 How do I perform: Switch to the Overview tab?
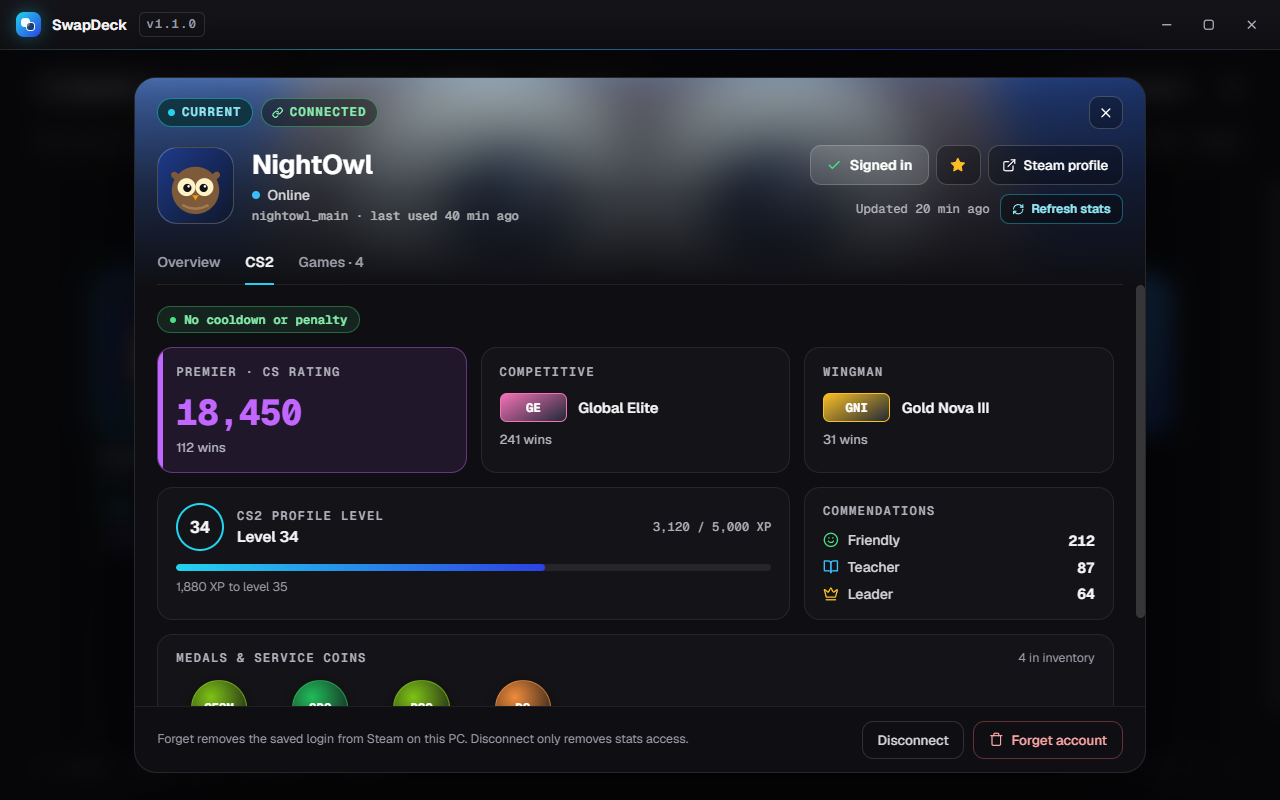[189, 262]
